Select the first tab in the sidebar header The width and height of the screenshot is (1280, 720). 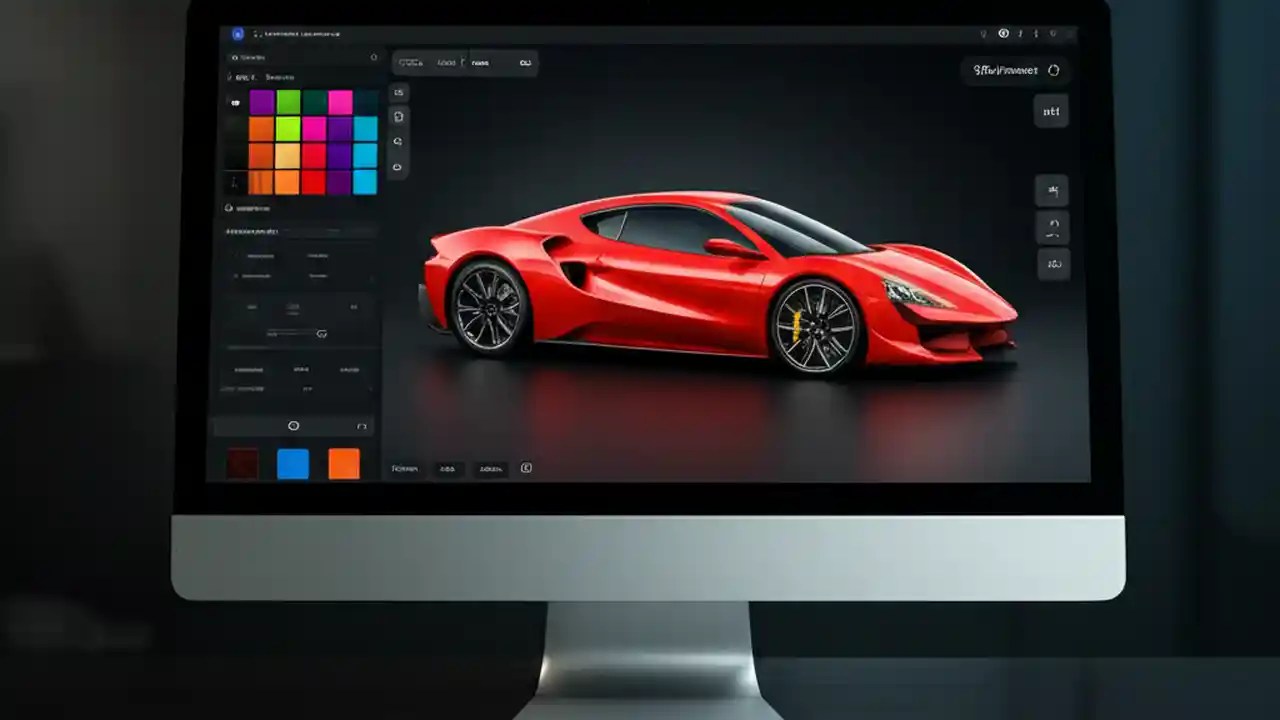pyautogui.click(x=245, y=77)
